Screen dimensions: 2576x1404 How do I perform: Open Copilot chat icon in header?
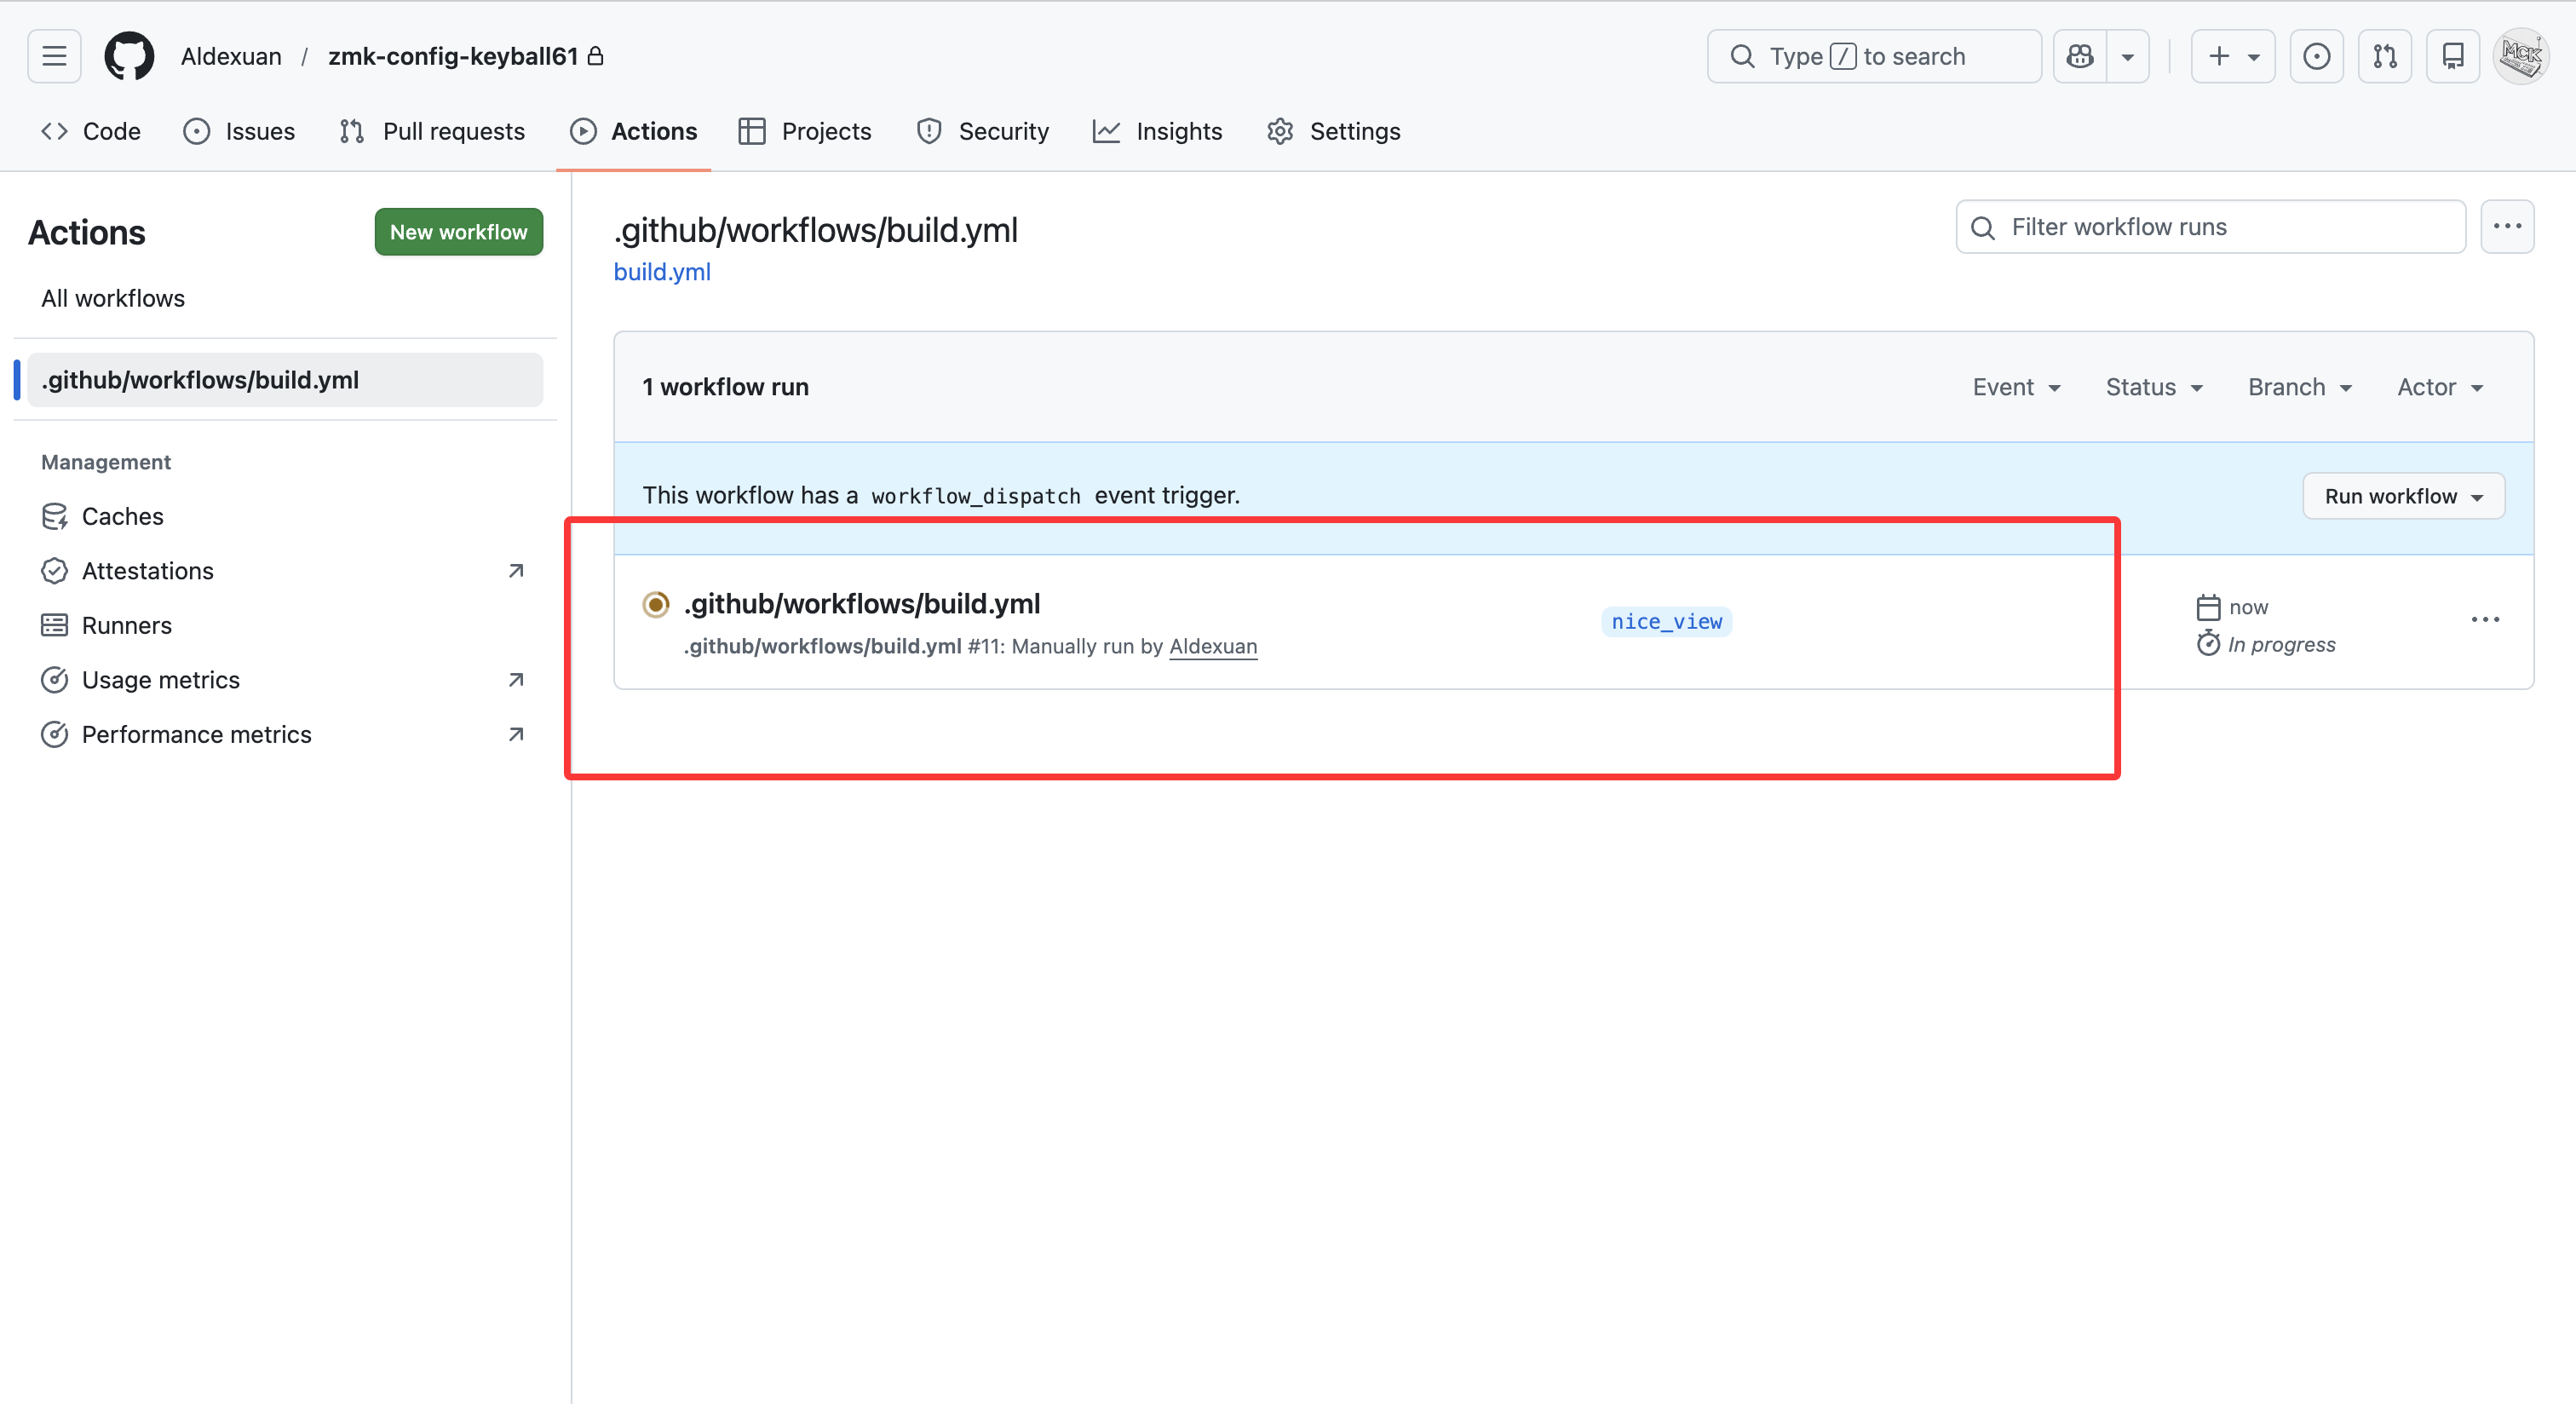(2080, 56)
